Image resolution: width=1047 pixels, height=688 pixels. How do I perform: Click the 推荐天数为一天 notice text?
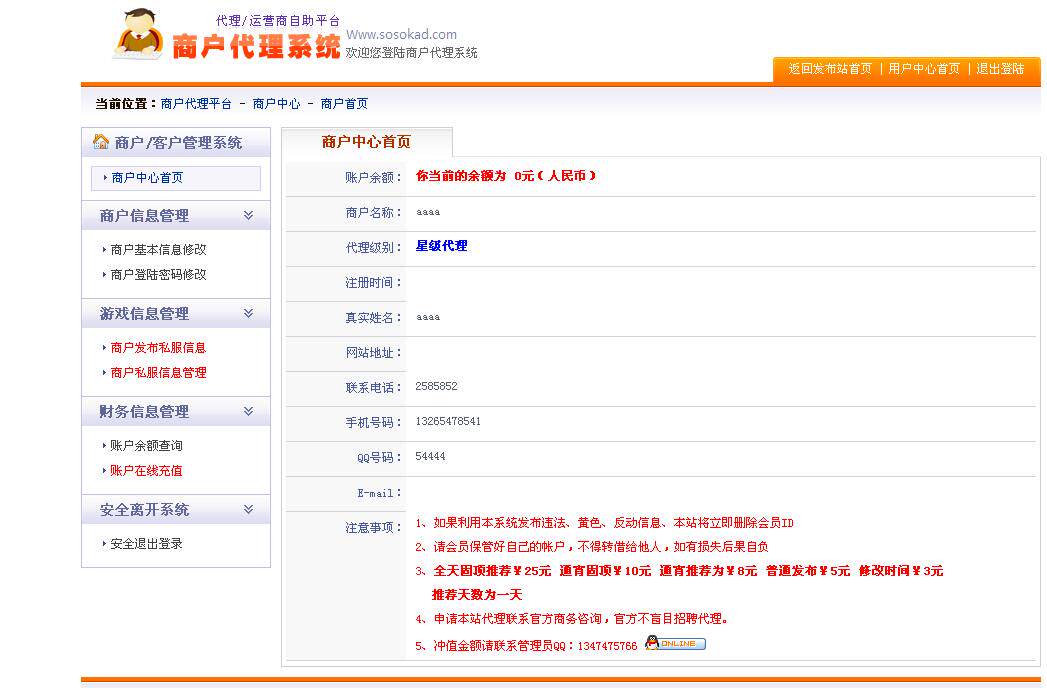[477, 595]
